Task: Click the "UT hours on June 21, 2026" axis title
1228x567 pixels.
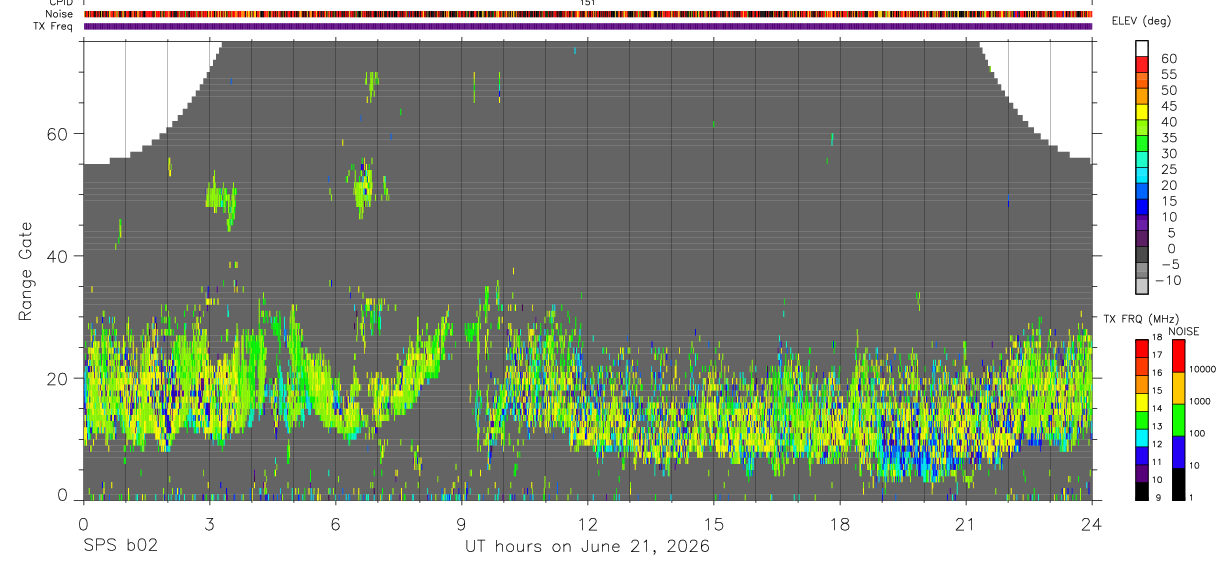Action: pos(587,547)
